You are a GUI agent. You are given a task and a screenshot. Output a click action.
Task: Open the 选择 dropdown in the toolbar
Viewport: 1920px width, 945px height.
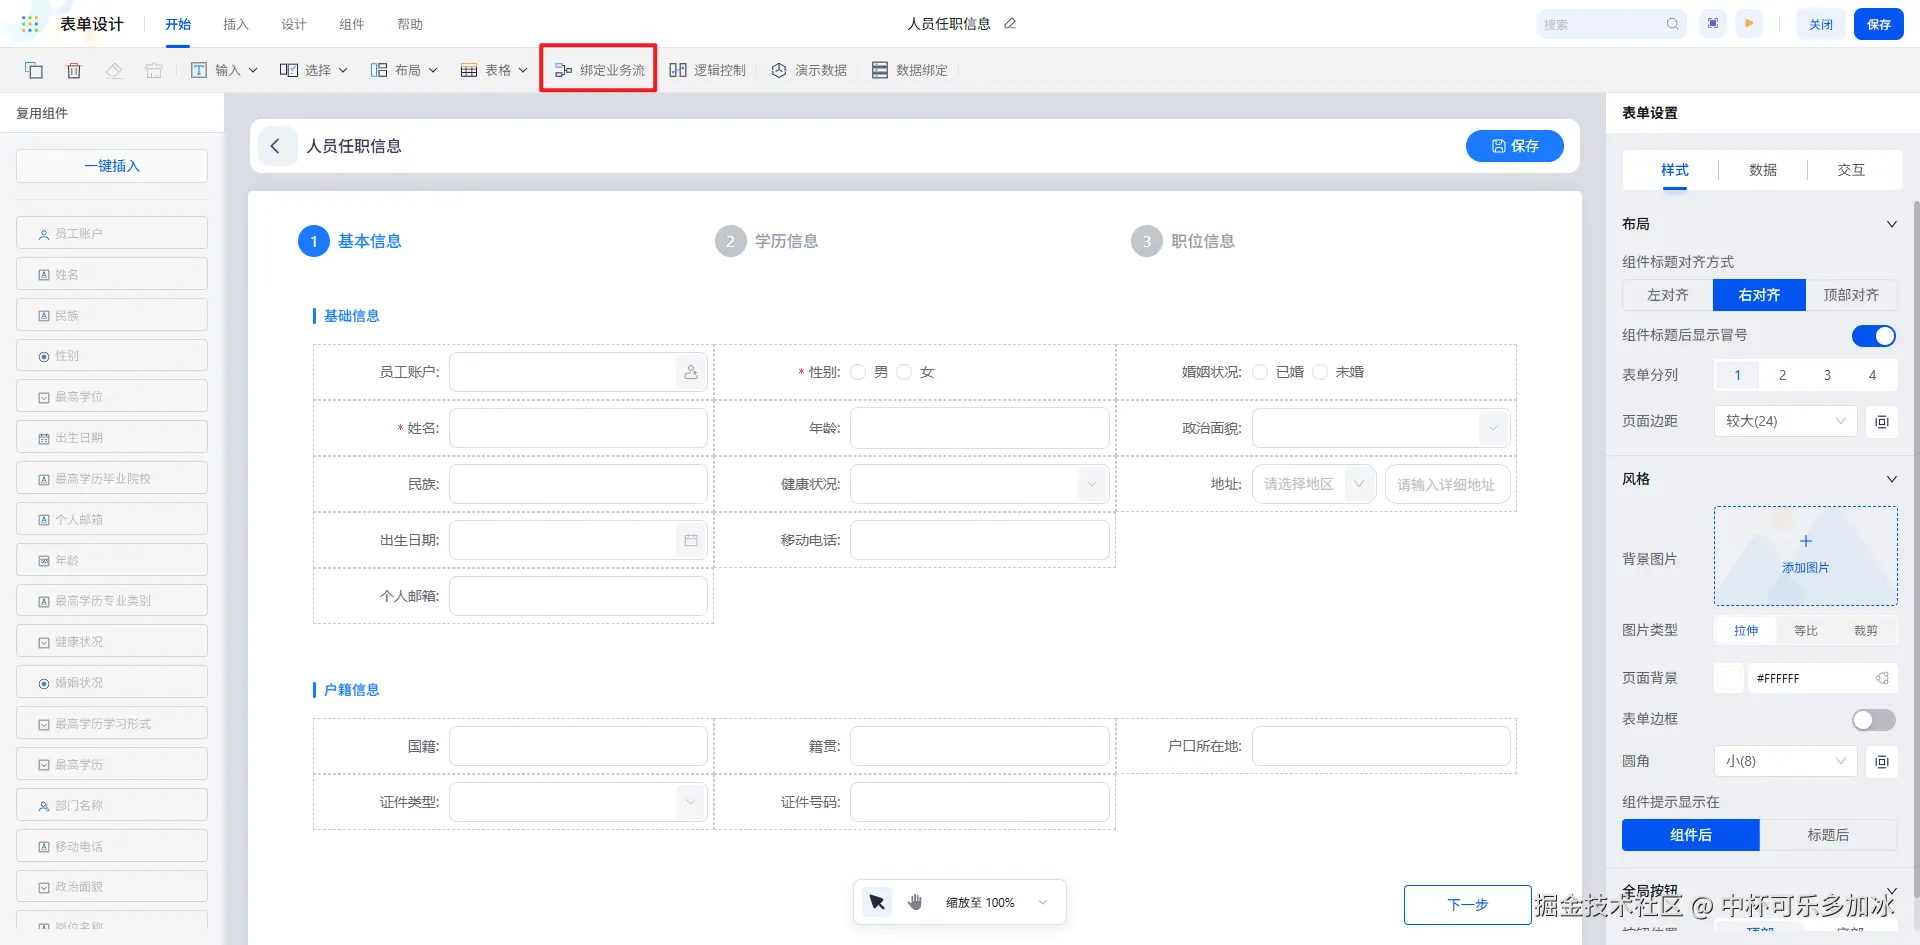(x=314, y=70)
